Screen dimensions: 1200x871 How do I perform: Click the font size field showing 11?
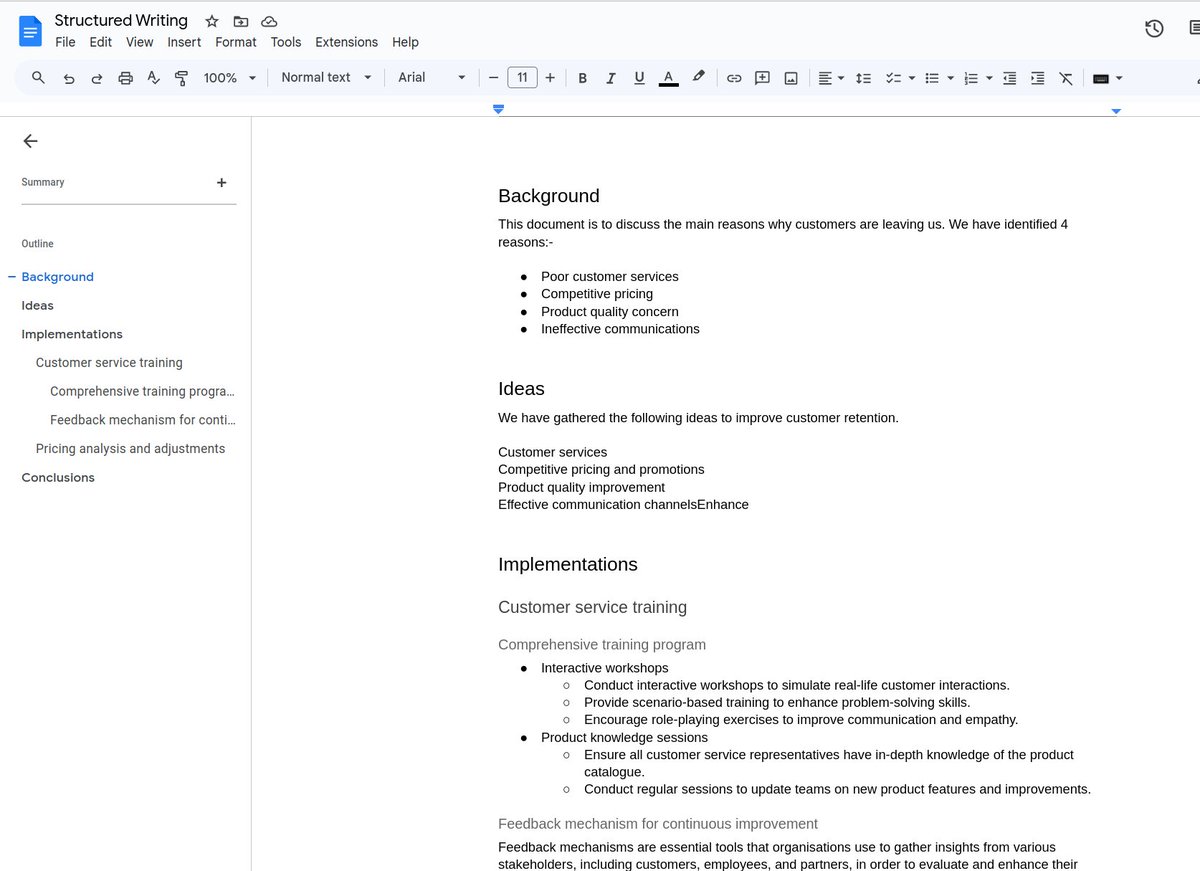(x=522, y=77)
